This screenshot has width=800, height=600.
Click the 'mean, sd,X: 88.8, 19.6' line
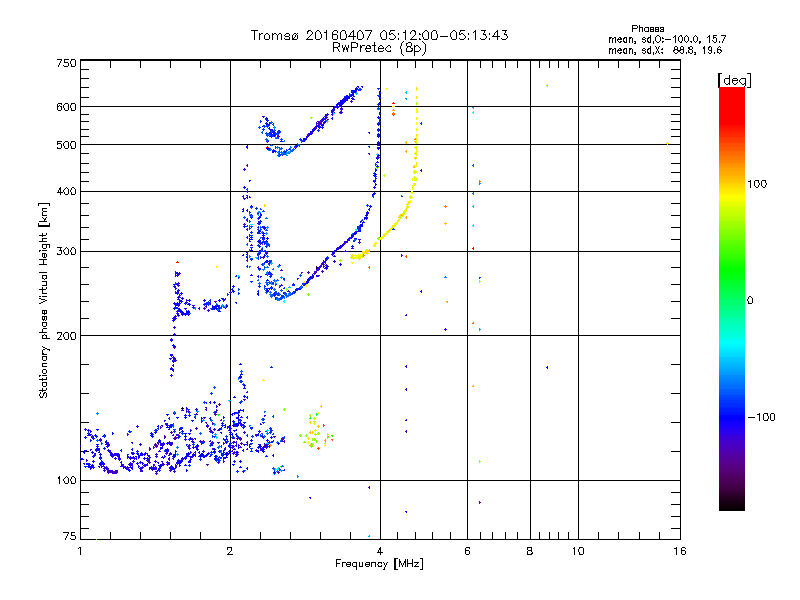click(665, 50)
